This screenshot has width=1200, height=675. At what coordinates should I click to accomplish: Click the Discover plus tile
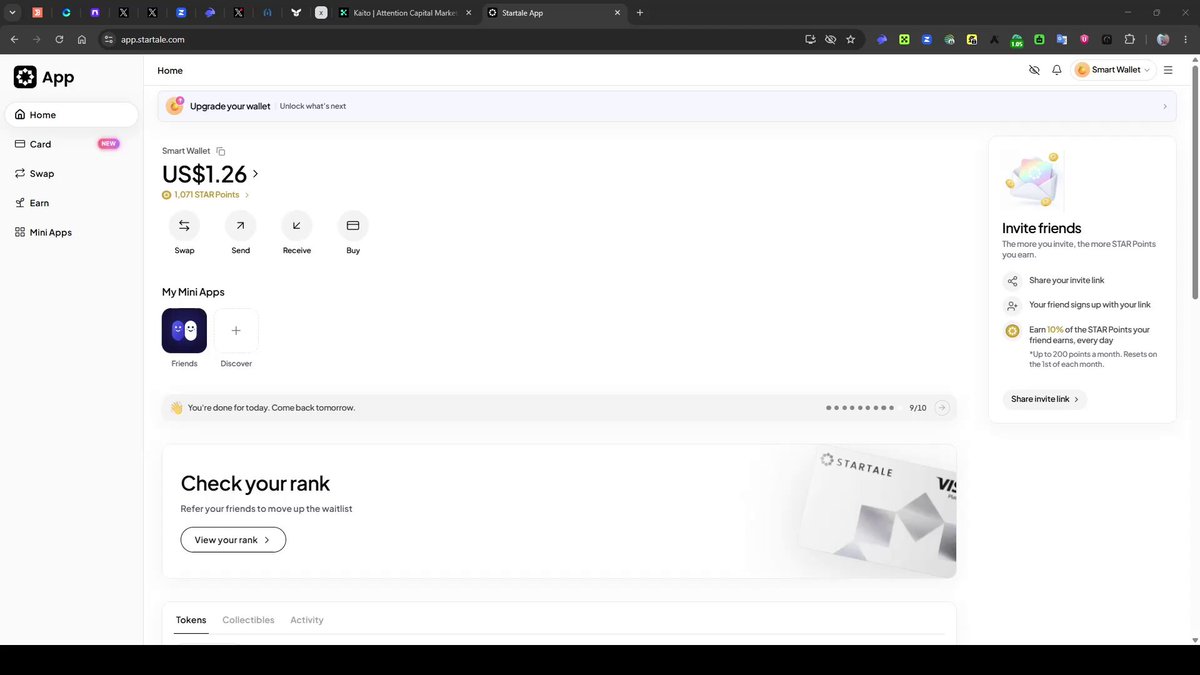[236, 330]
